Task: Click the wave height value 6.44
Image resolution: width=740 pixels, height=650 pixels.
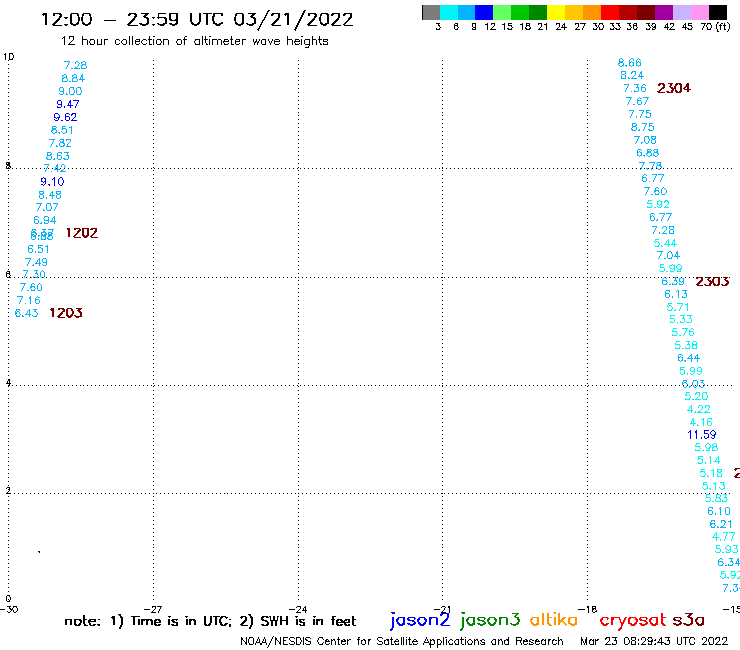Action: pyautogui.click(x=689, y=358)
